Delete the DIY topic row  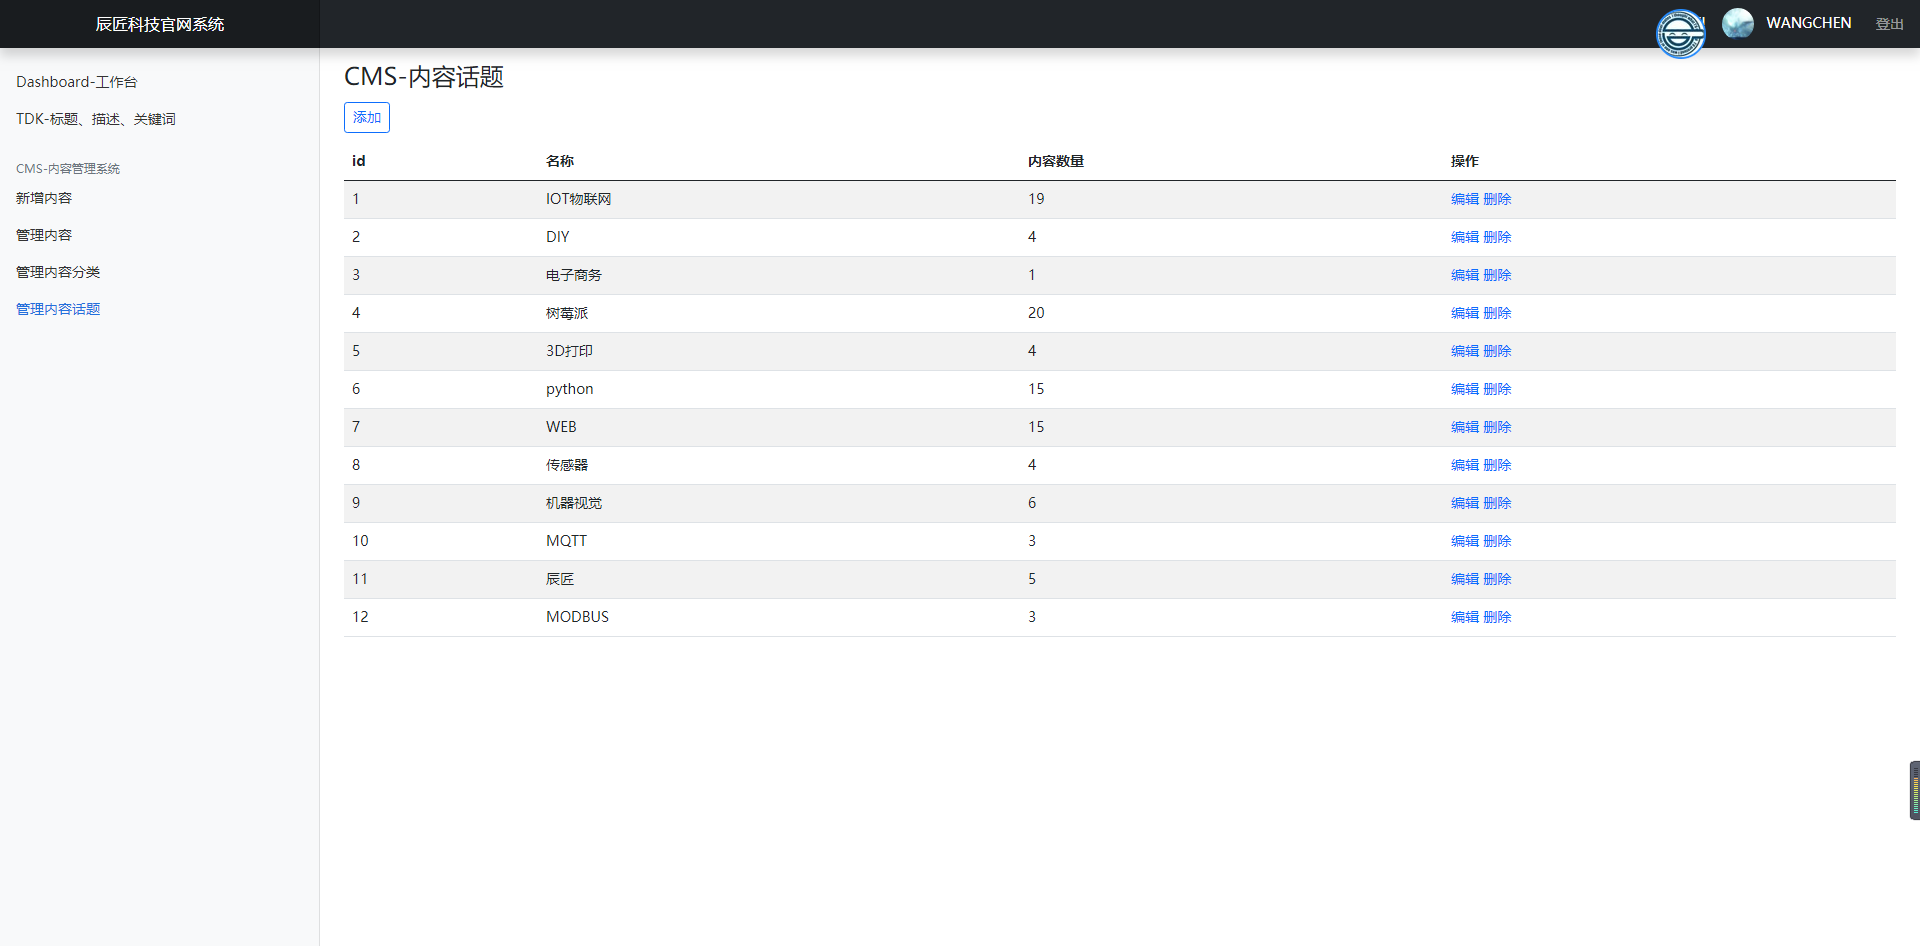click(x=1497, y=237)
